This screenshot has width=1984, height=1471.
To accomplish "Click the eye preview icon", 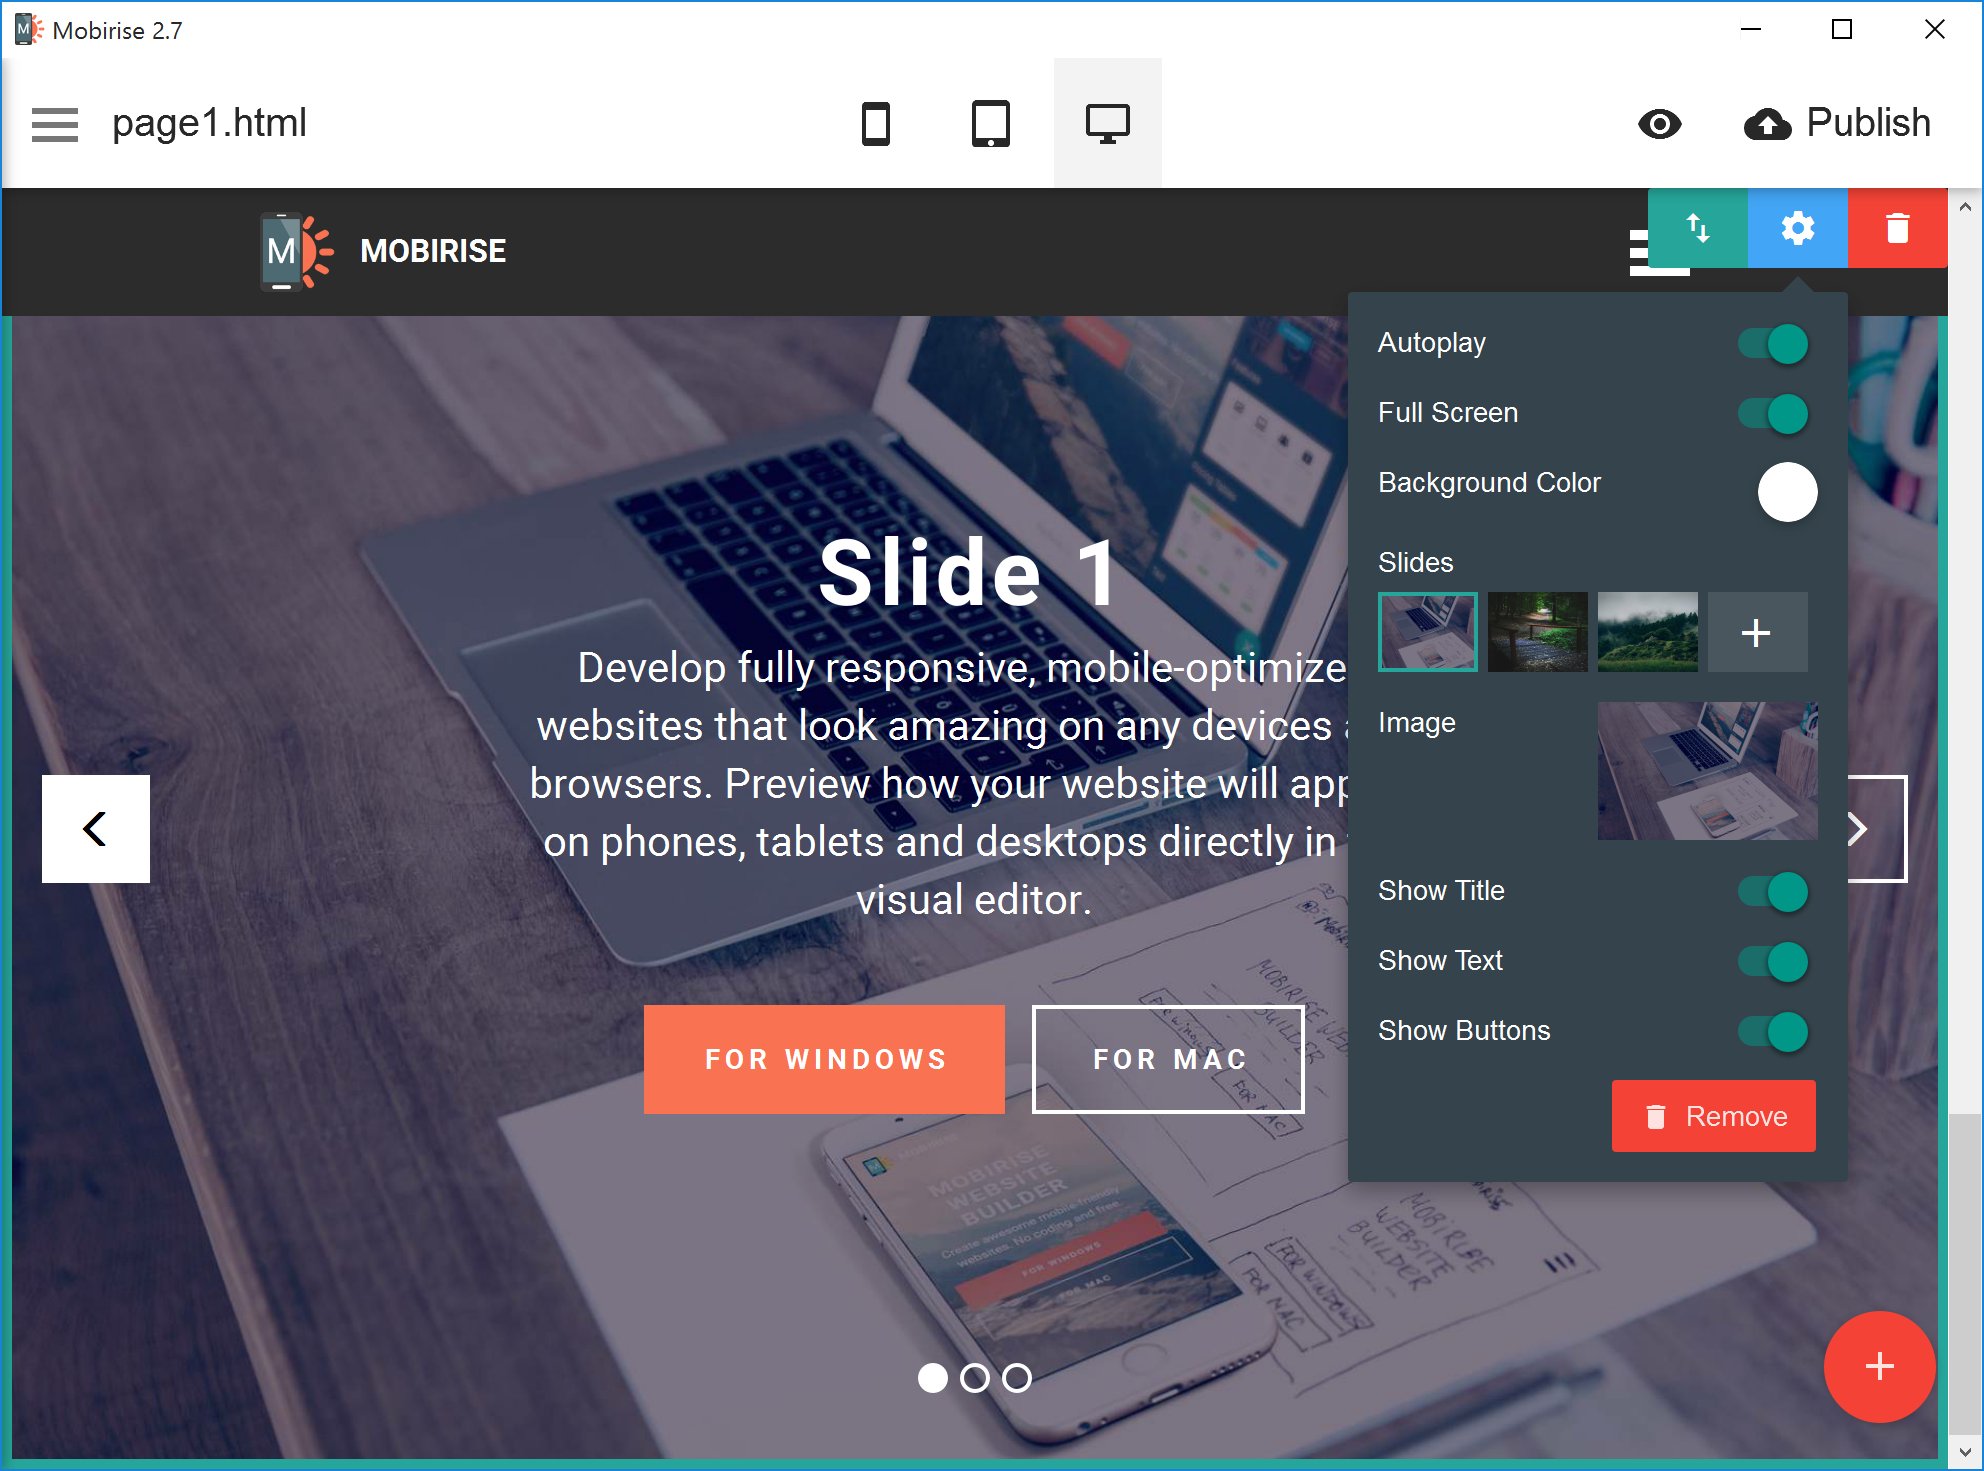I will pyautogui.click(x=1661, y=124).
